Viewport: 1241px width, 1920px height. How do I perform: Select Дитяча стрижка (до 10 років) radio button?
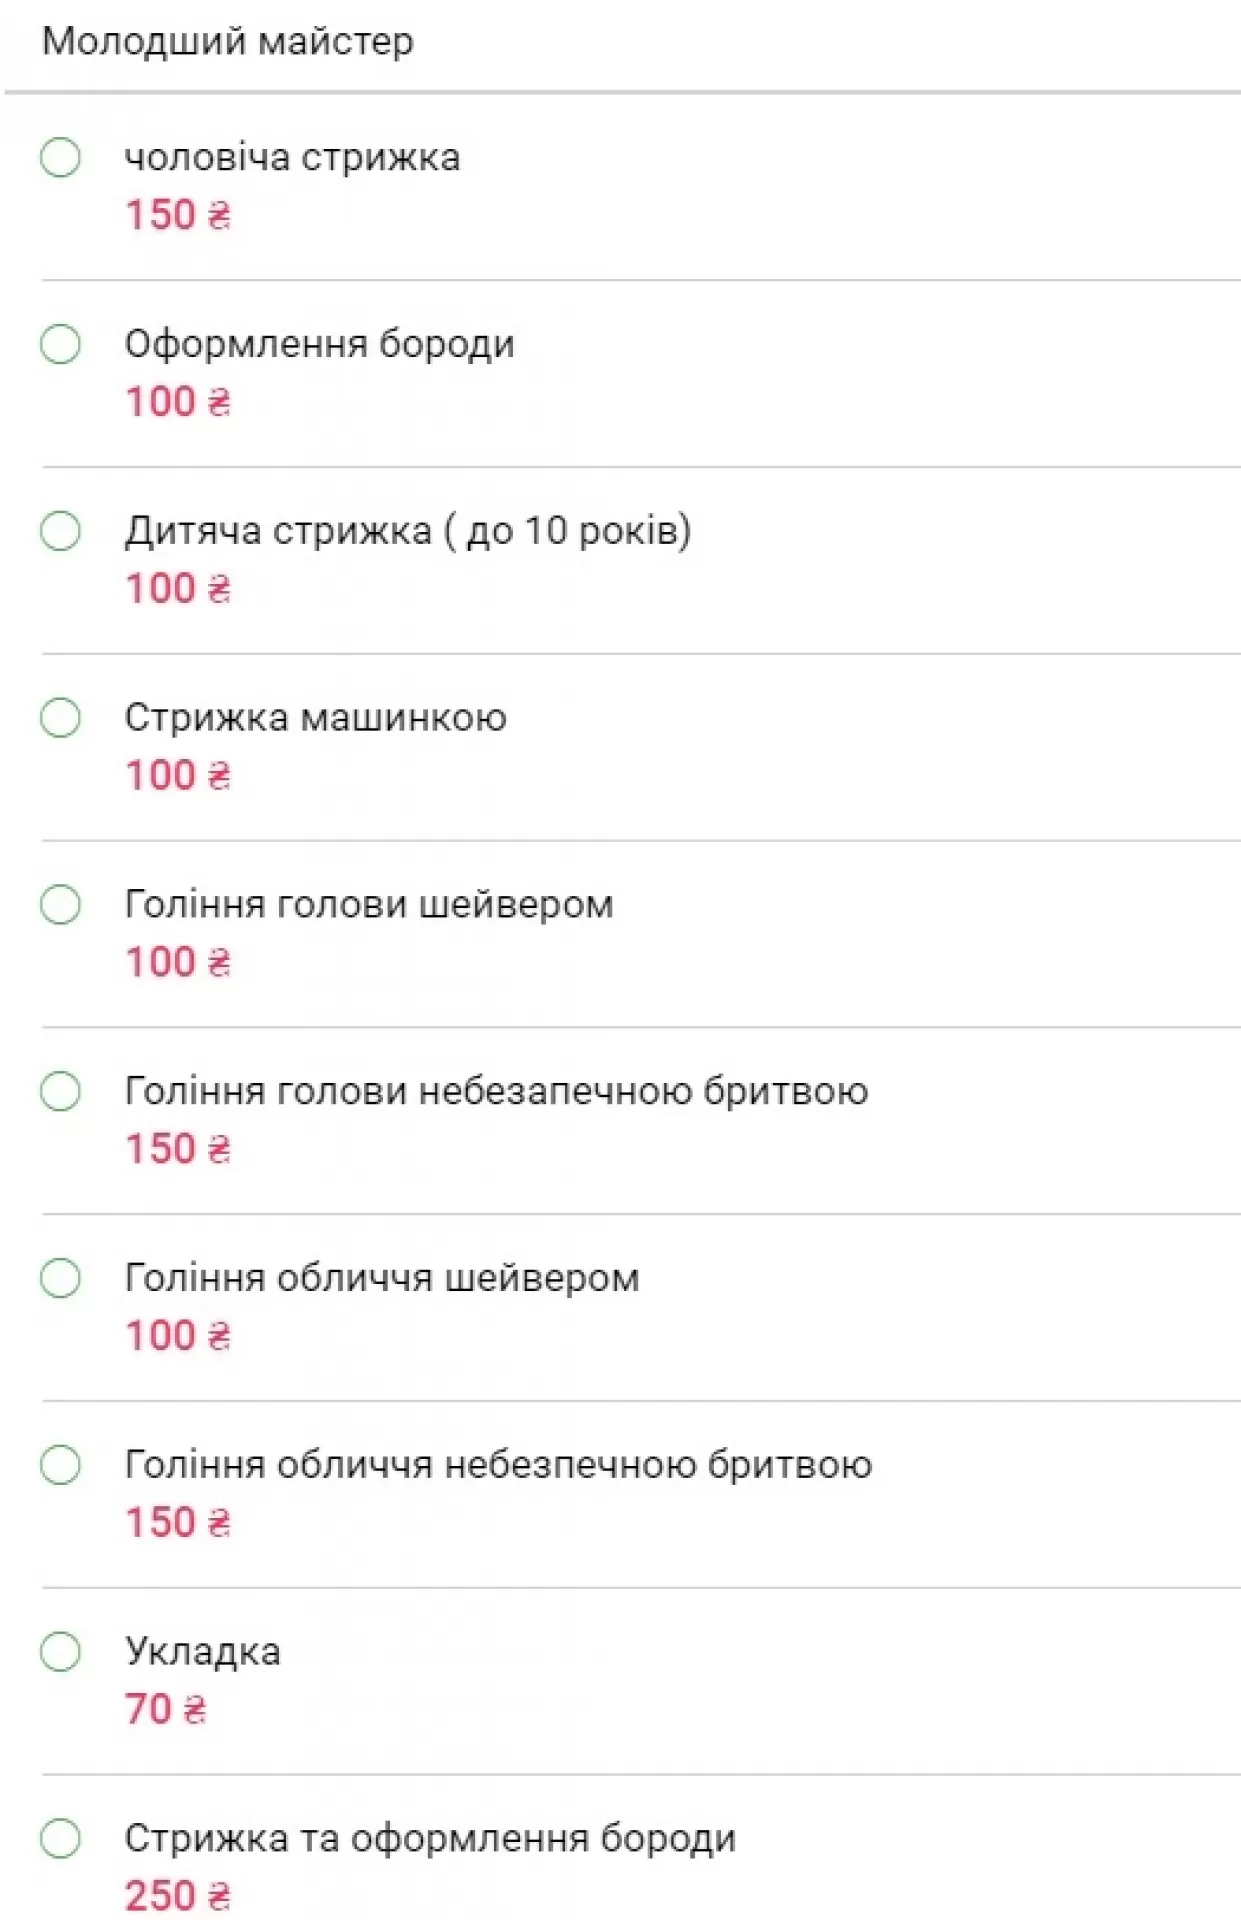pos(60,531)
